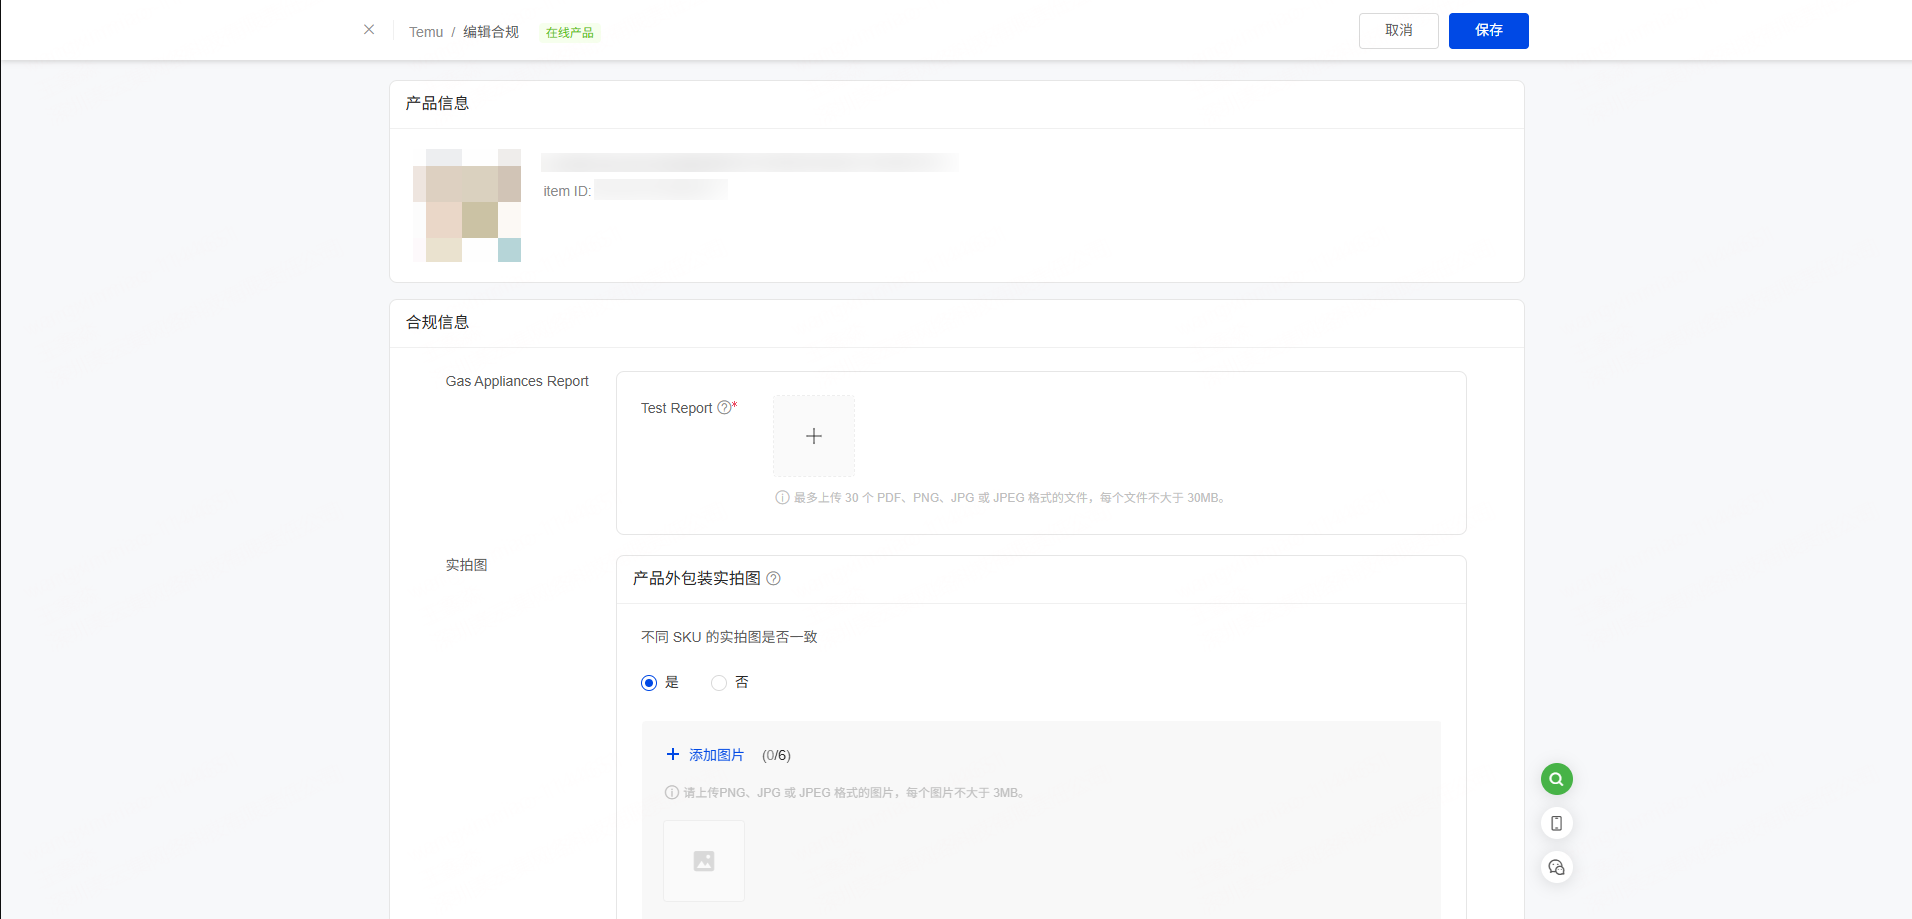Select the 否 radio option

click(719, 683)
